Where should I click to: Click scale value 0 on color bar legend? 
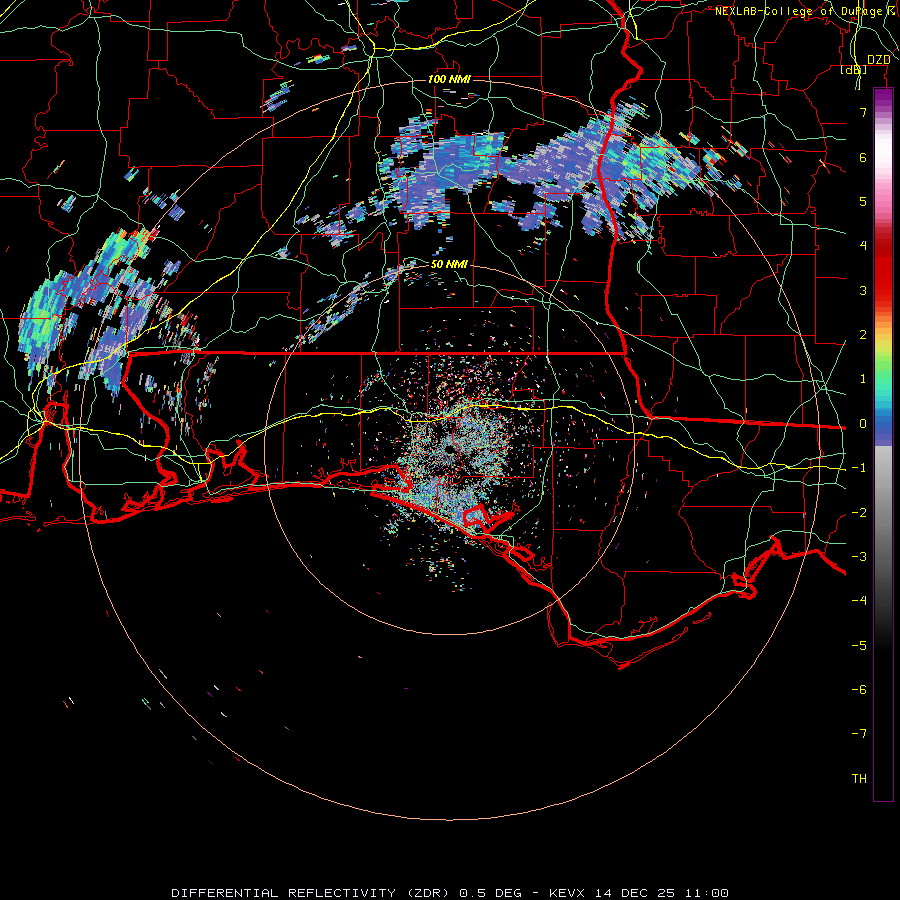[x=862, y=424]
